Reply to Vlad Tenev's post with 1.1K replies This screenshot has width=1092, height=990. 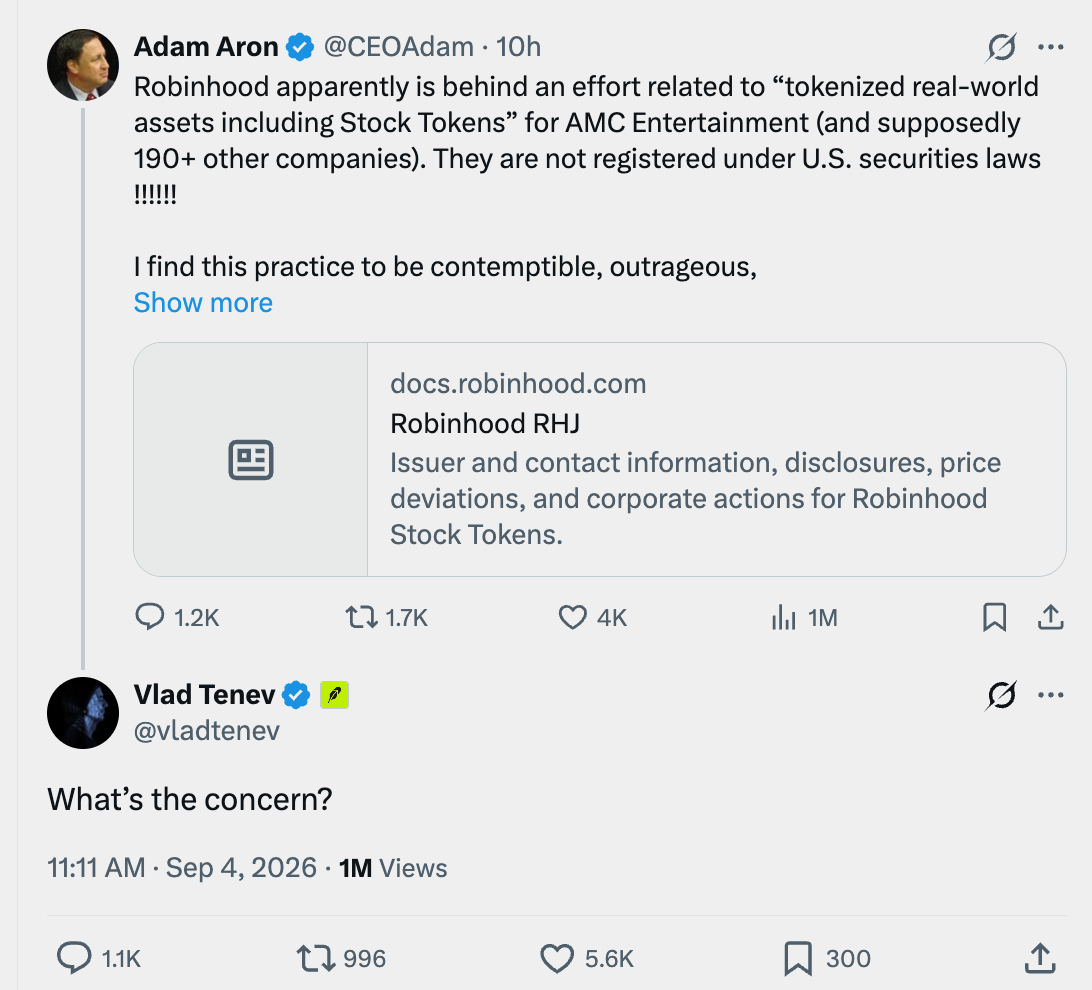coord(99,958)
